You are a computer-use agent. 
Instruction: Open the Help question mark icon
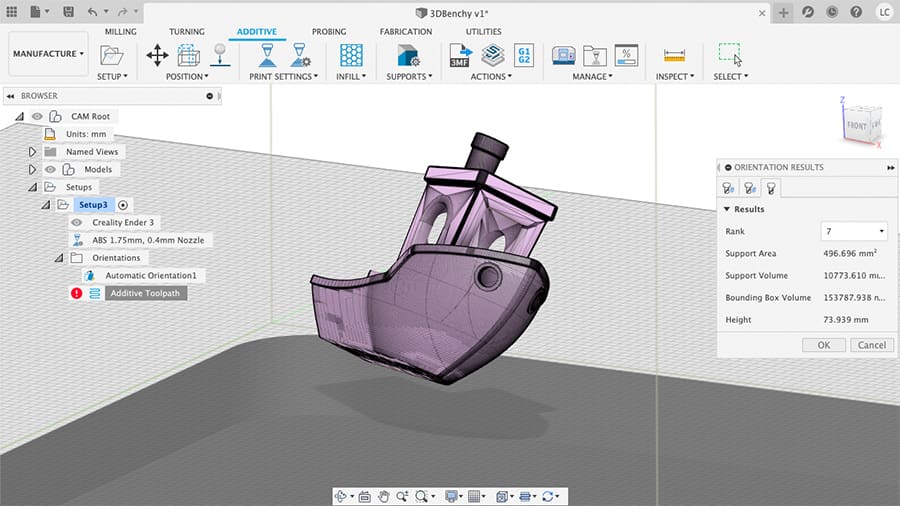[856, 11]
